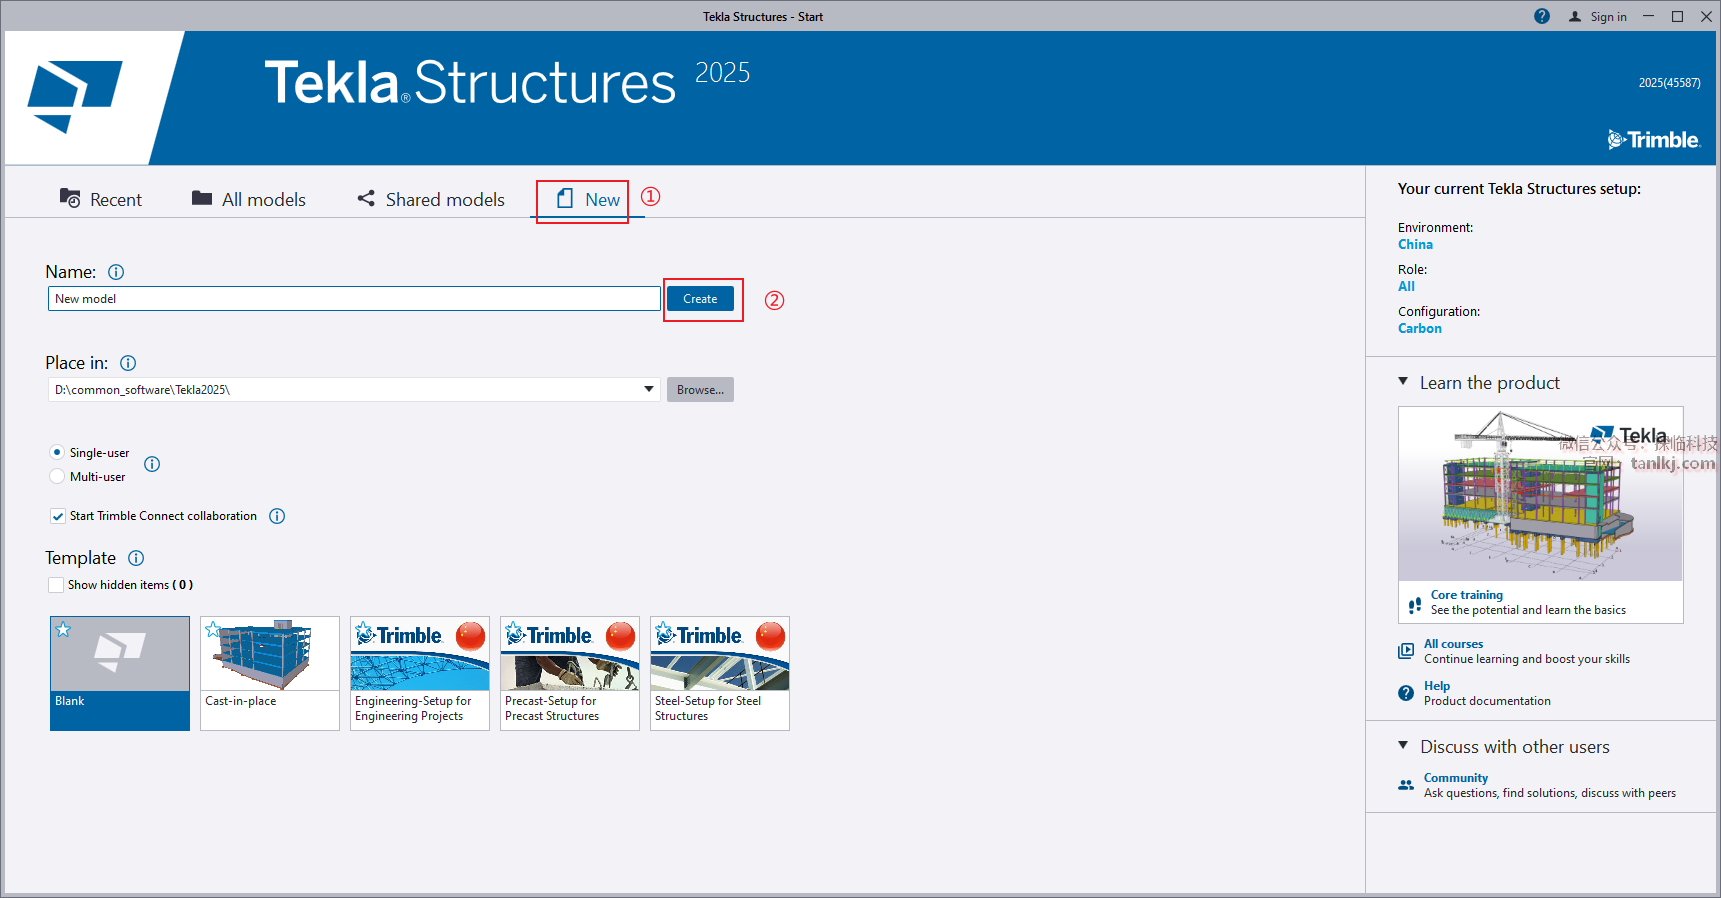This screenshot has width=1721, height=898.
Task: Open the All courses link
Action: 1454,644
